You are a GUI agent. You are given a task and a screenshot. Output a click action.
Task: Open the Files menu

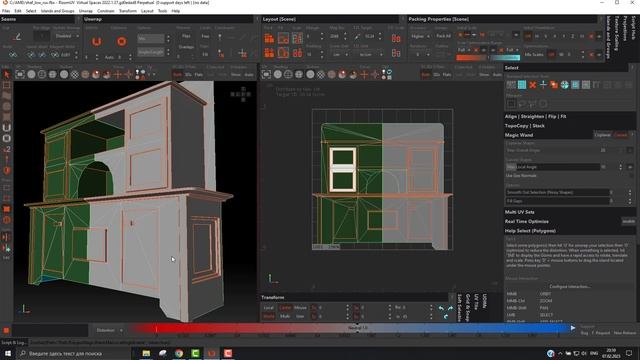(x=6, y=11)
